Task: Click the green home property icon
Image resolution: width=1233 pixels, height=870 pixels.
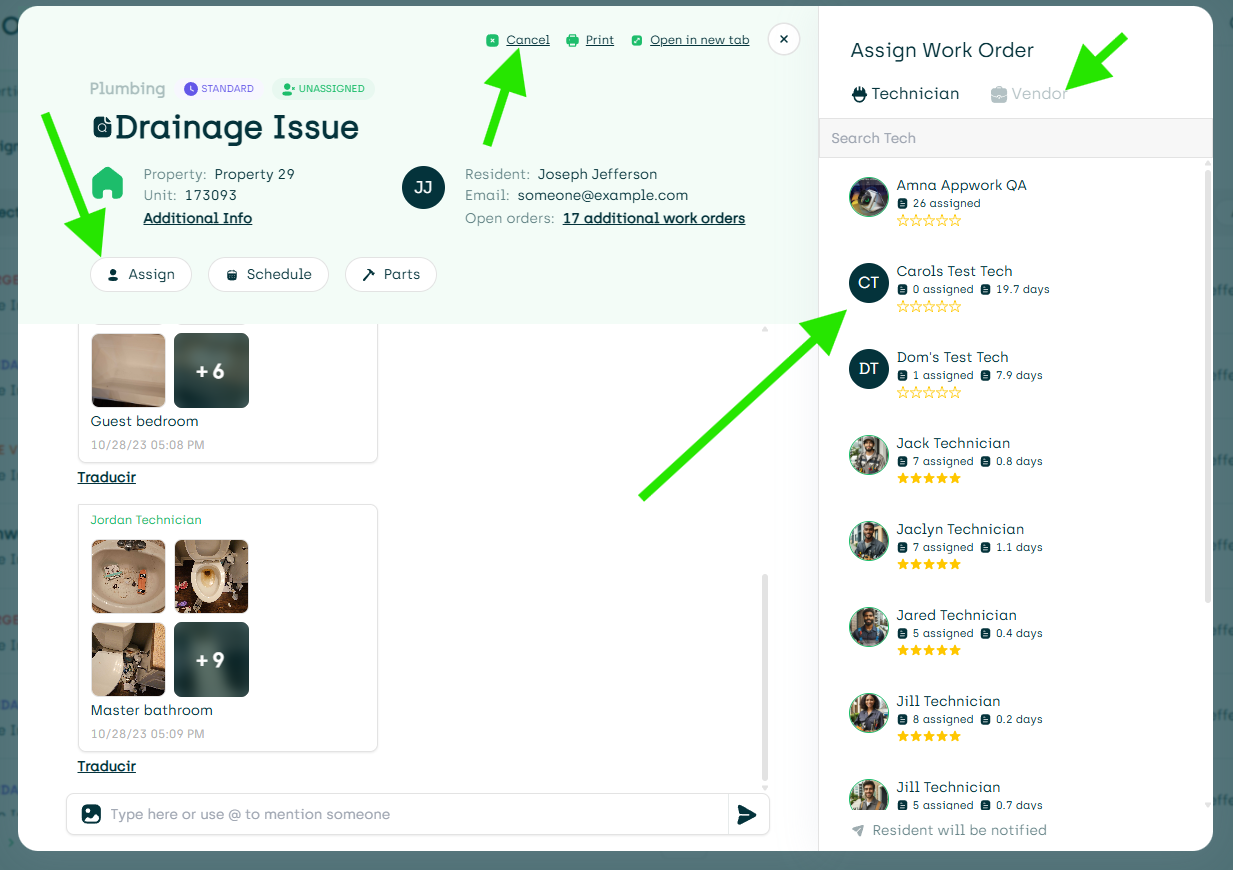Action: (x=107, y=184)
